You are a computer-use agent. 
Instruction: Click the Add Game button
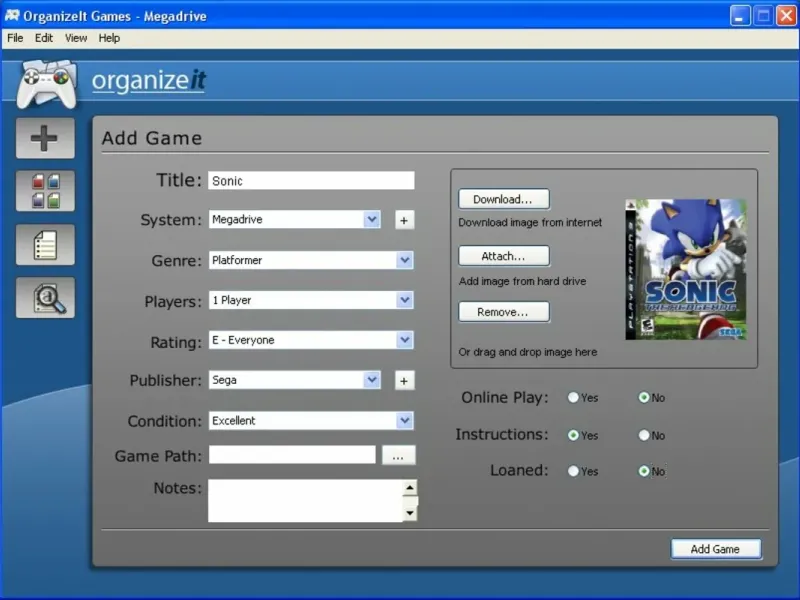pos(716,549)
